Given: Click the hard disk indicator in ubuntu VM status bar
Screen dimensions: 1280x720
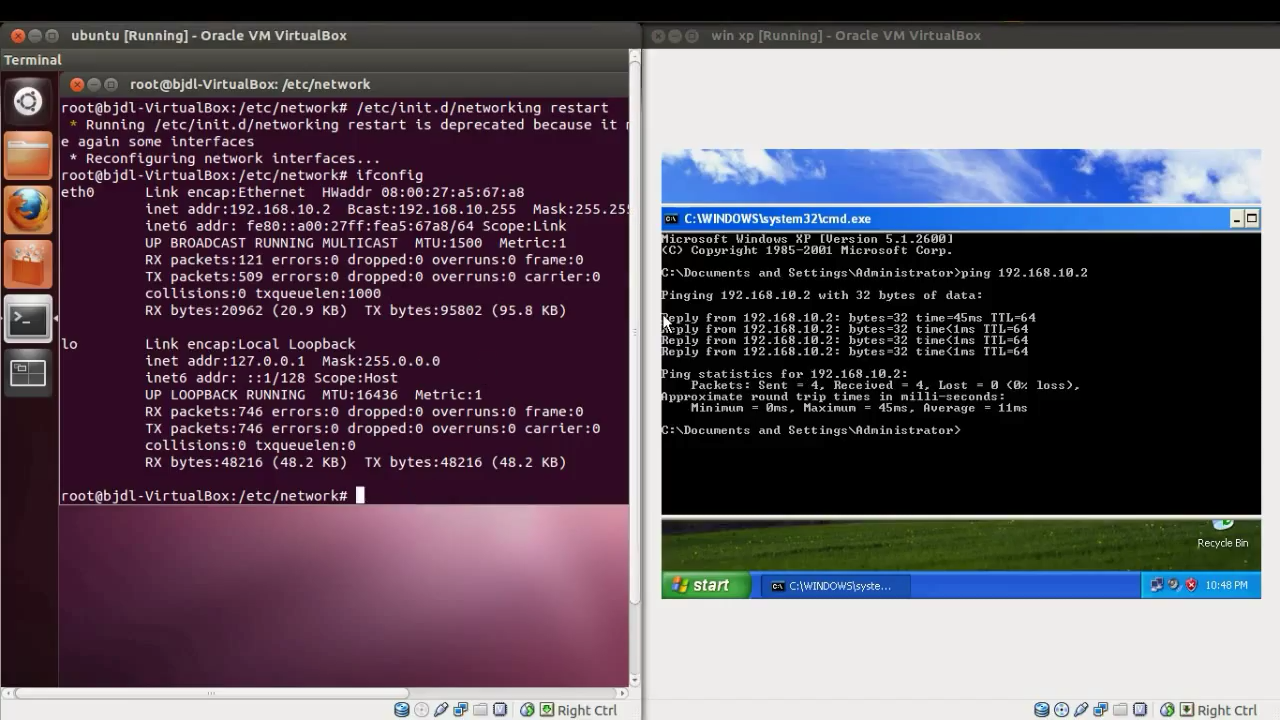Looking at the screenshot, I should click(401, 710).
